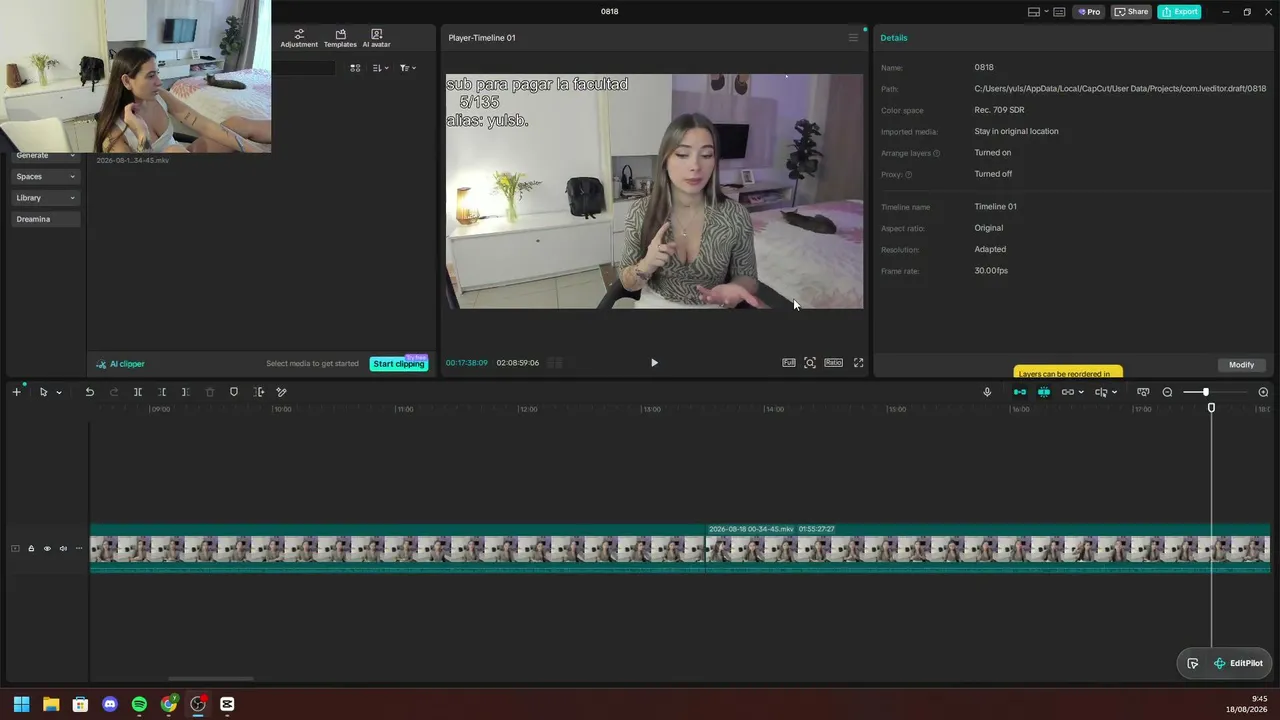1280x720 pixels.
Task: Delete left of playhead trim icon
Action: click(x=162, y=392)
